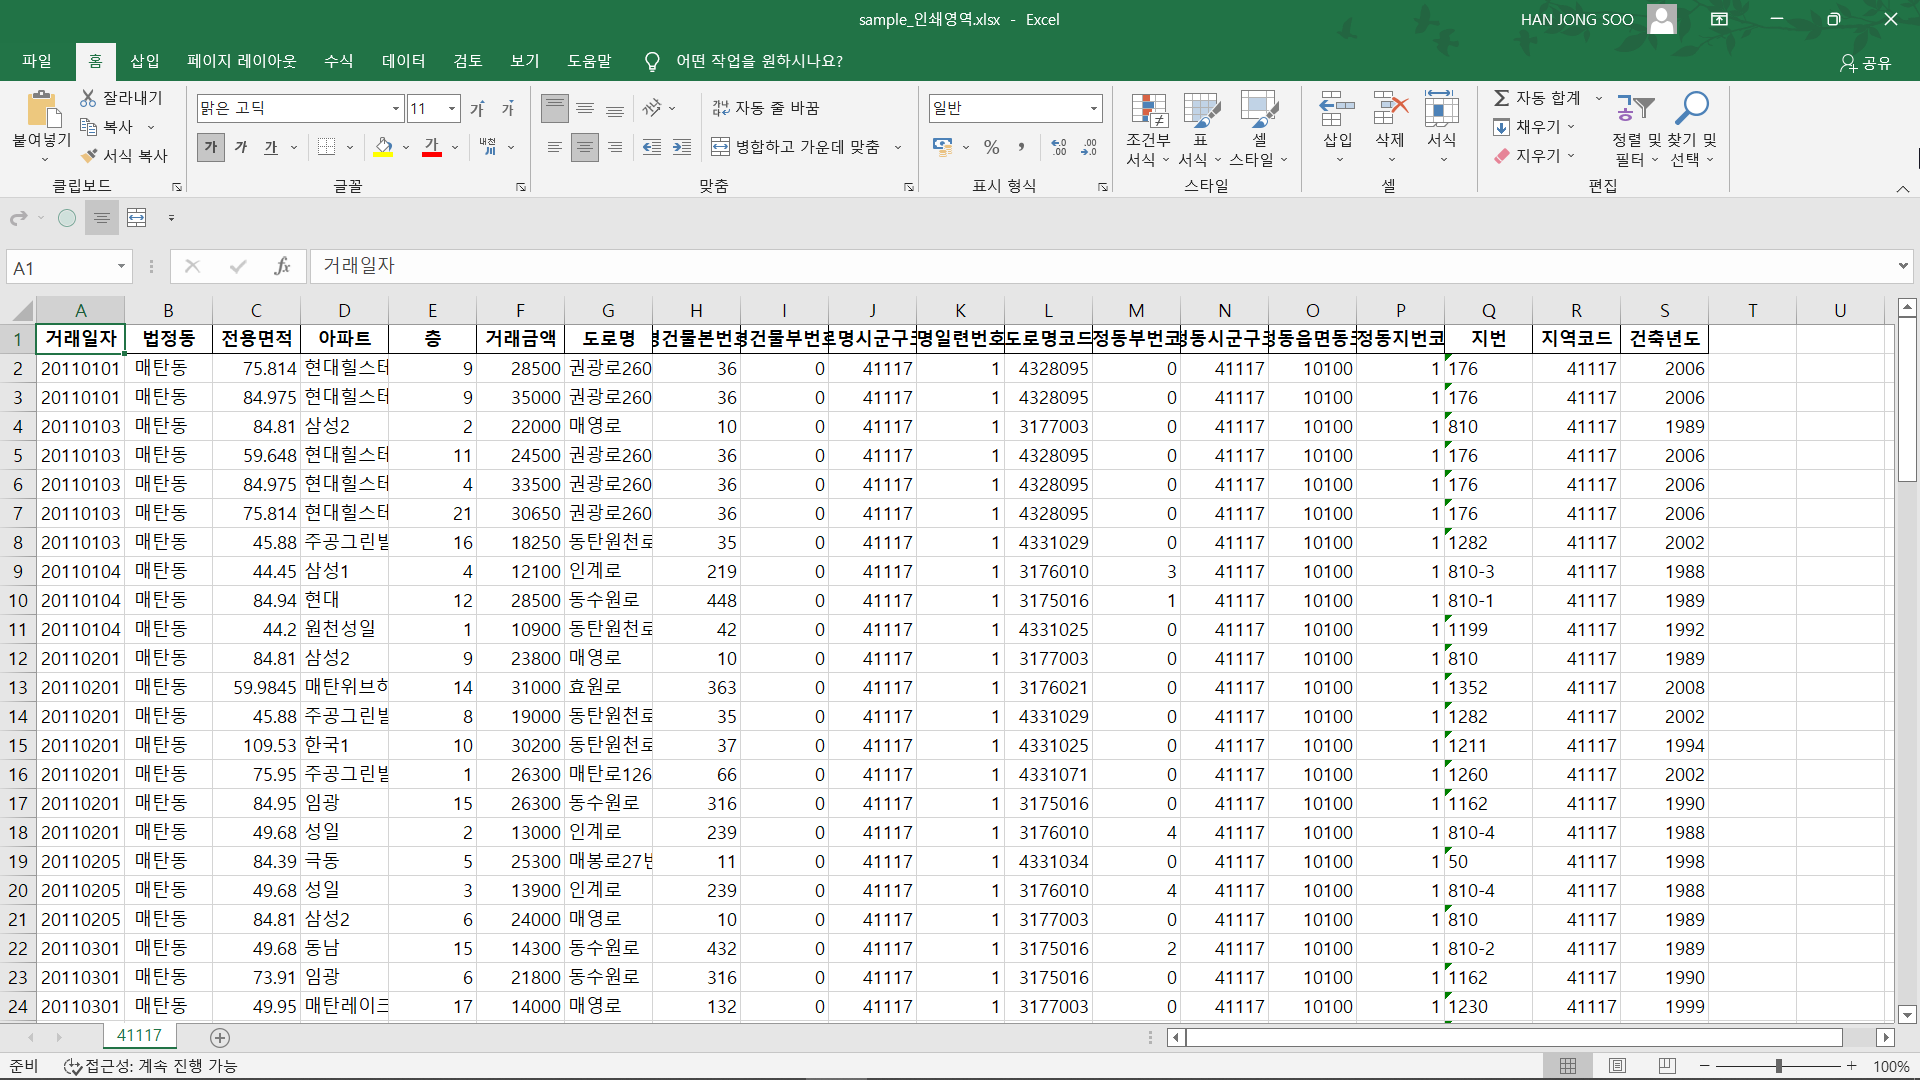Expand the Name Box dropdown arrow
Viewport: 1920px width, 1080px height.
click(121, 266)
